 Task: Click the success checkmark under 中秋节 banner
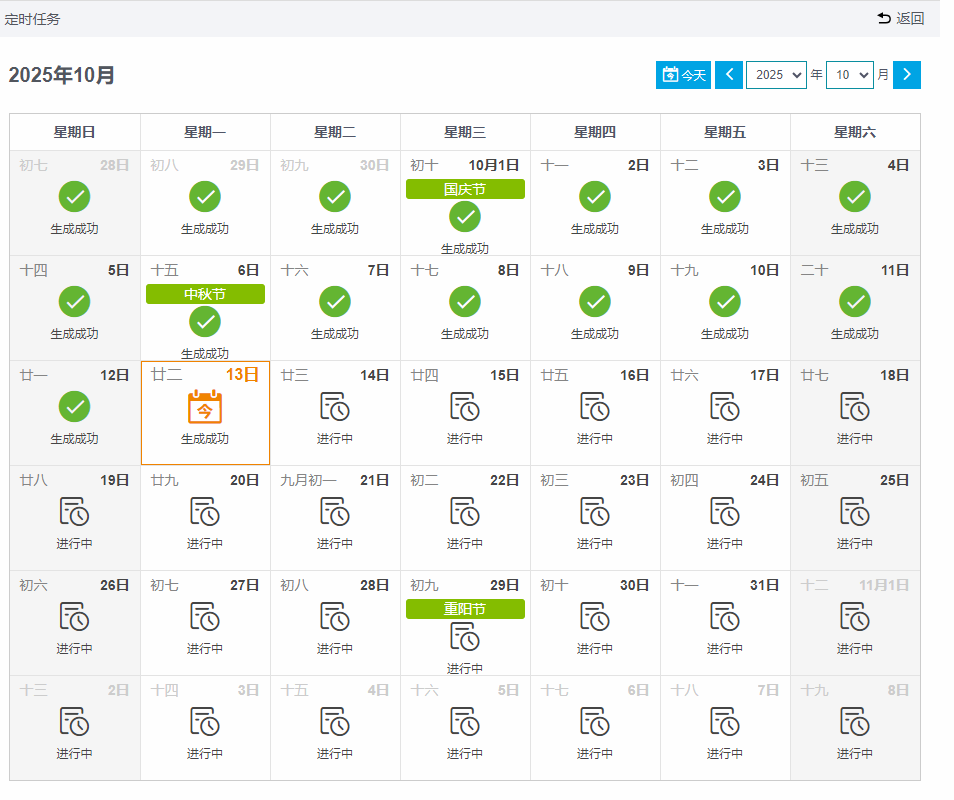205,321
